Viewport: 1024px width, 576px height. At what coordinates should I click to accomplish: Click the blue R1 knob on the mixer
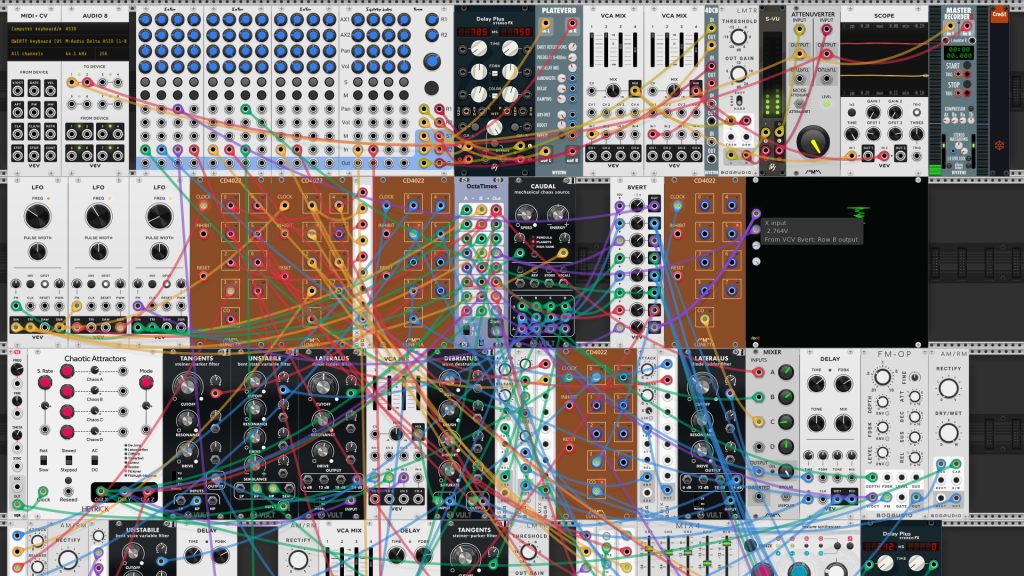(432, 20)
